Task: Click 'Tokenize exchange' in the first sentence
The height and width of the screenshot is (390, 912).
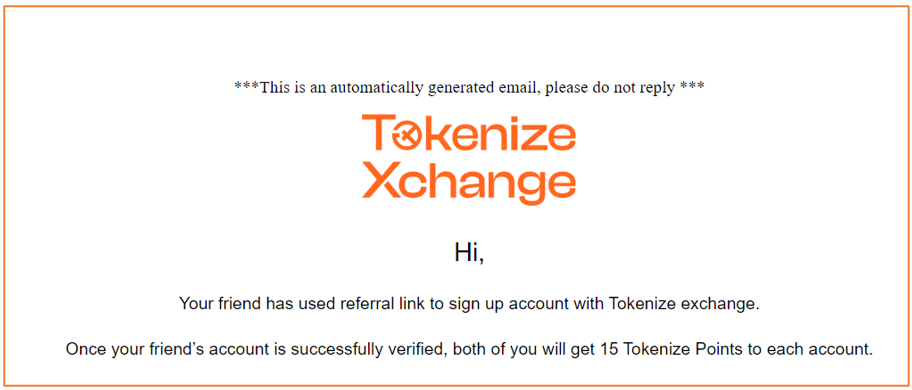Action: coord(685,304)
